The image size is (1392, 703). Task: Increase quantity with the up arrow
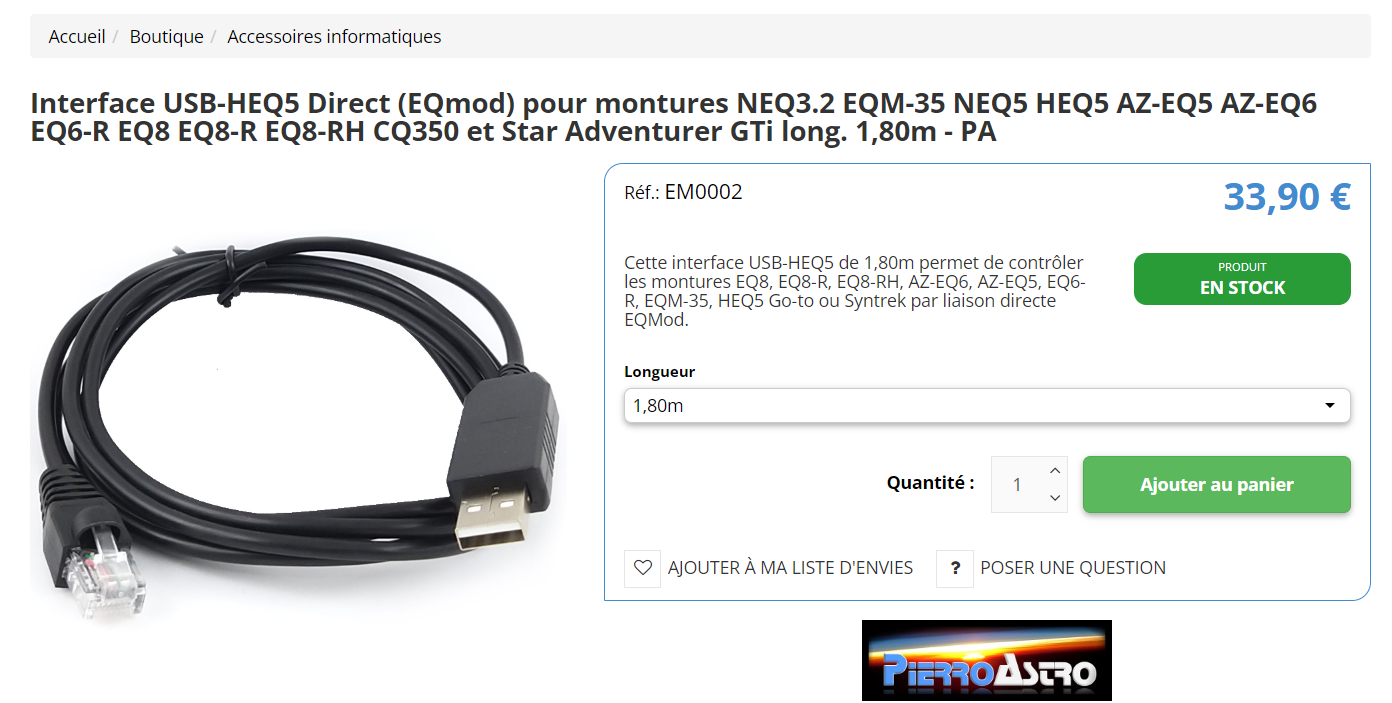[x=1055, y=470]
